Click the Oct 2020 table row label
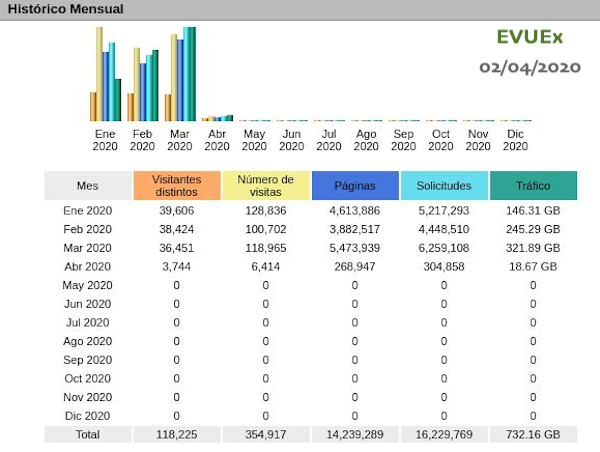The height and width of the screenshot is (452, 600). pos(88,379)
